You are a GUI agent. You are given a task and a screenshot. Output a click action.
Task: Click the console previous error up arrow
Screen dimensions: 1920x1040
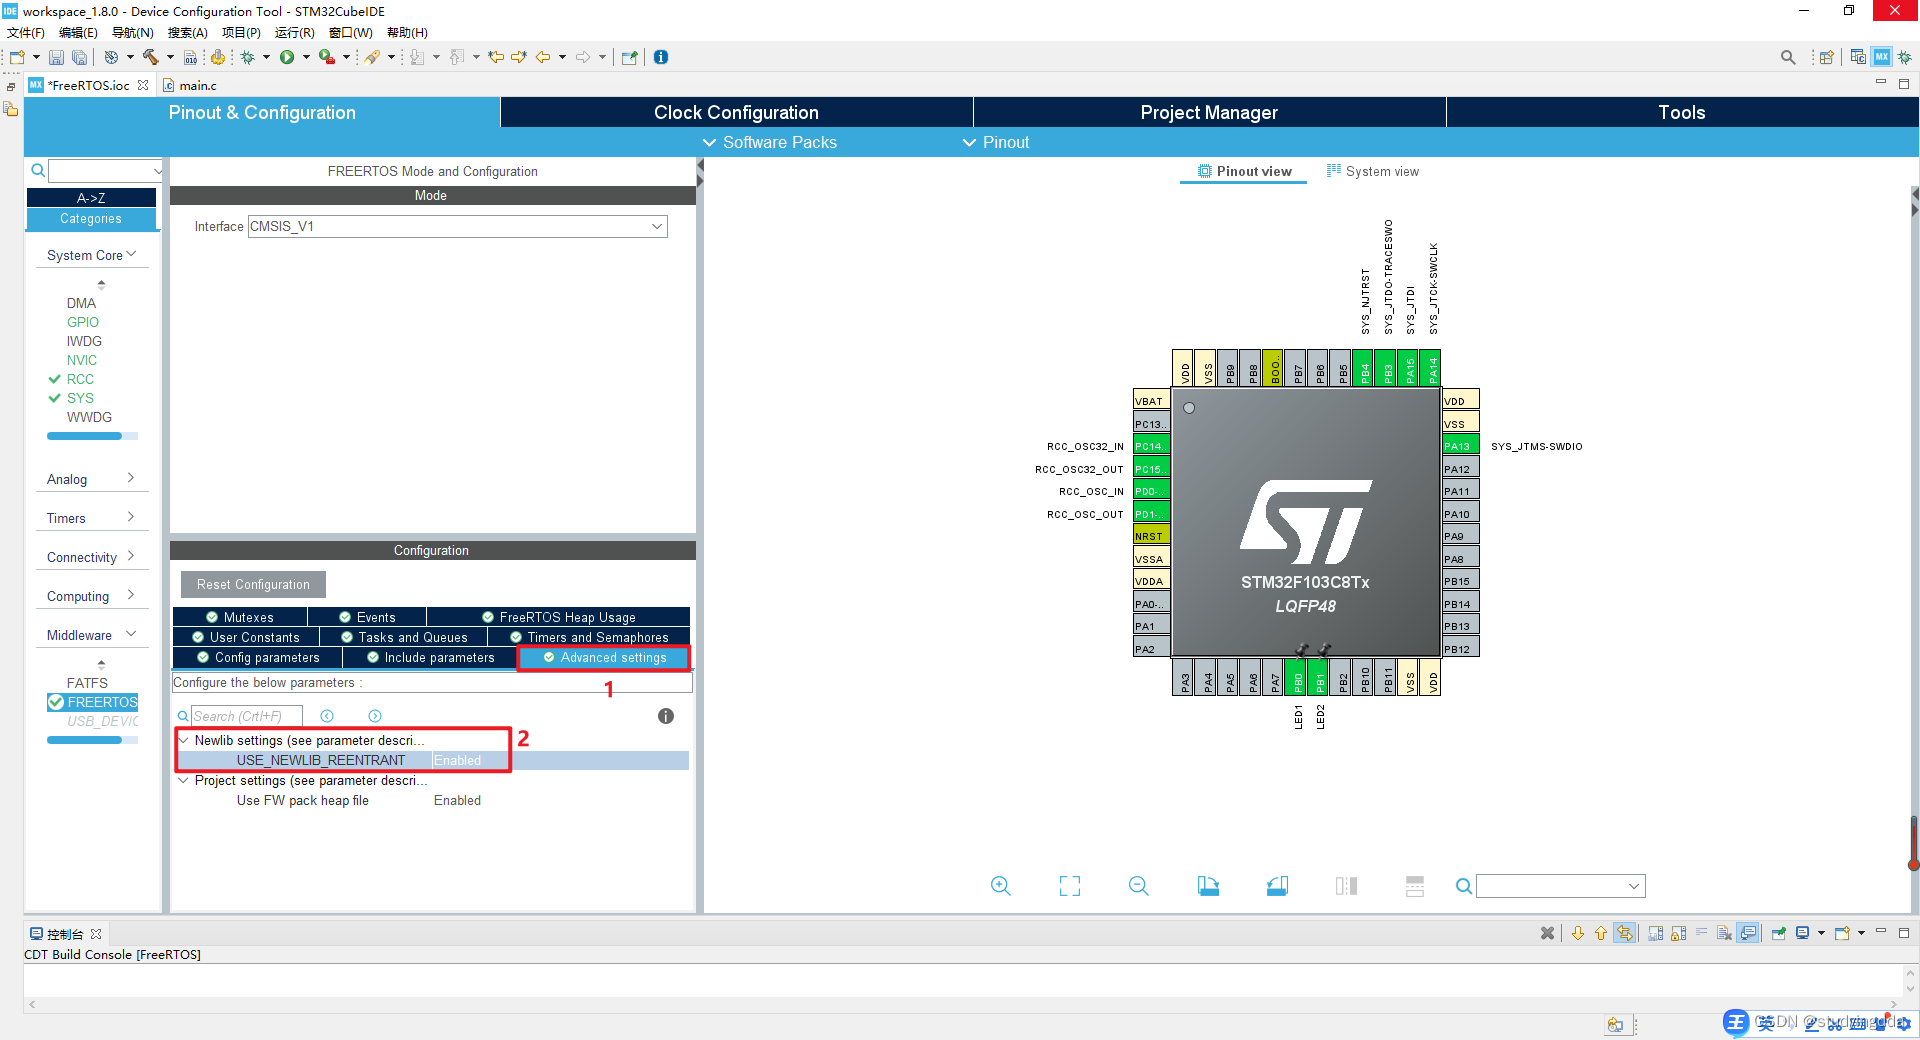1601,933
